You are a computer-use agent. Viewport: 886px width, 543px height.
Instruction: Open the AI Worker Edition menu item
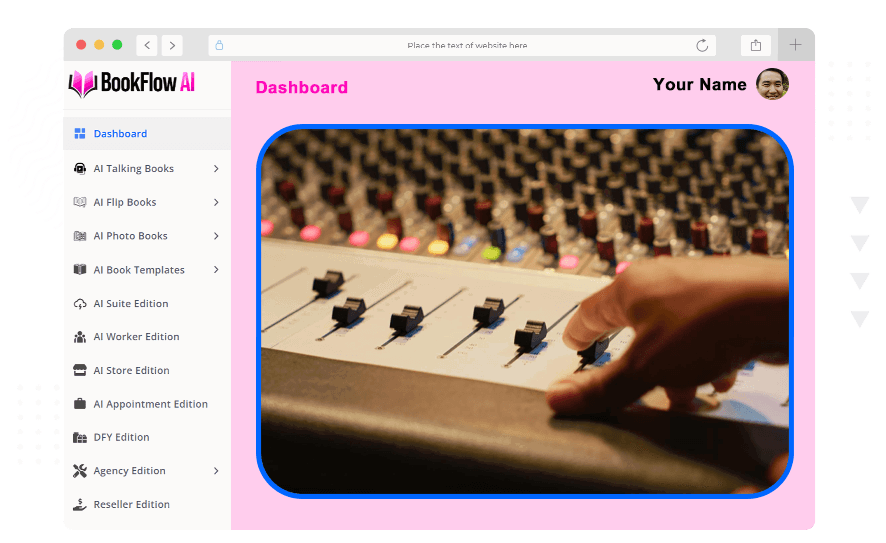point(136,337)
